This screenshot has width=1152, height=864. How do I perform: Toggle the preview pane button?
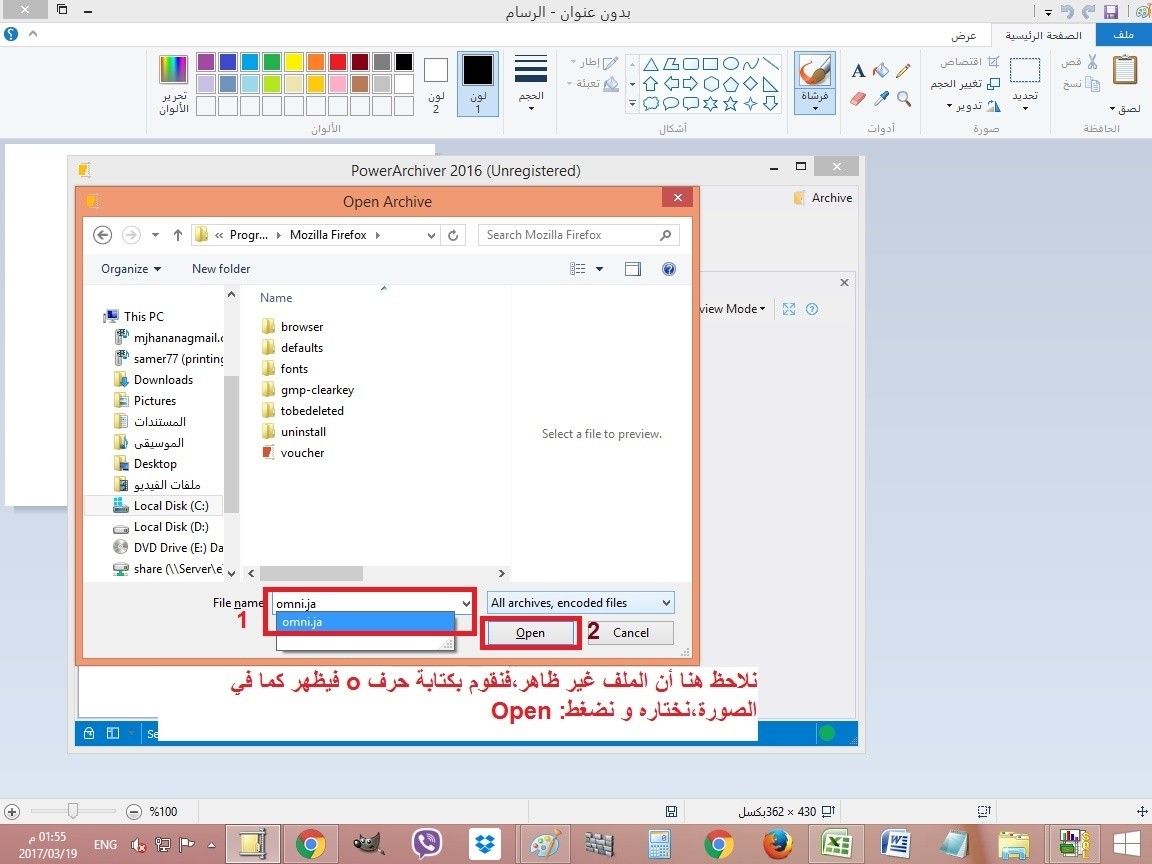[633, 269]
